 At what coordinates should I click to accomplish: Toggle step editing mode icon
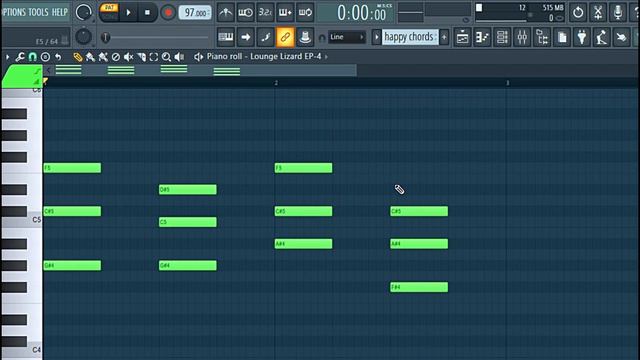tap(265, 37)
